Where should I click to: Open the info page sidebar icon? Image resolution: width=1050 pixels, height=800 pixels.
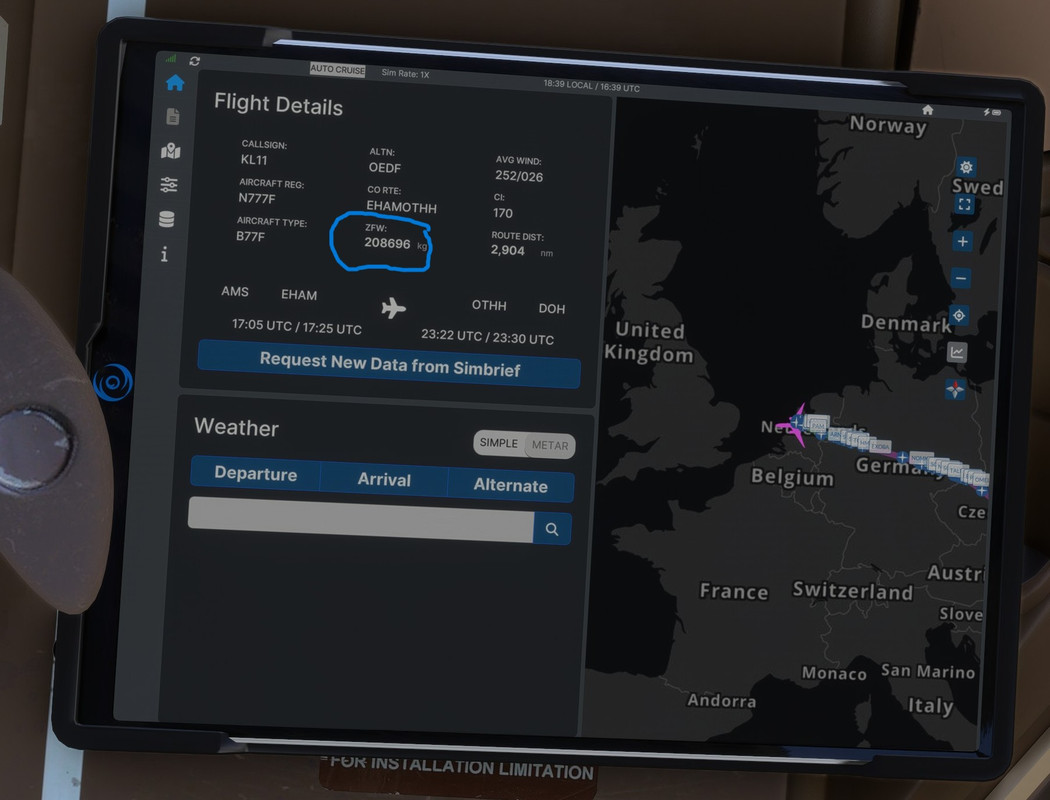coord(164,254)
